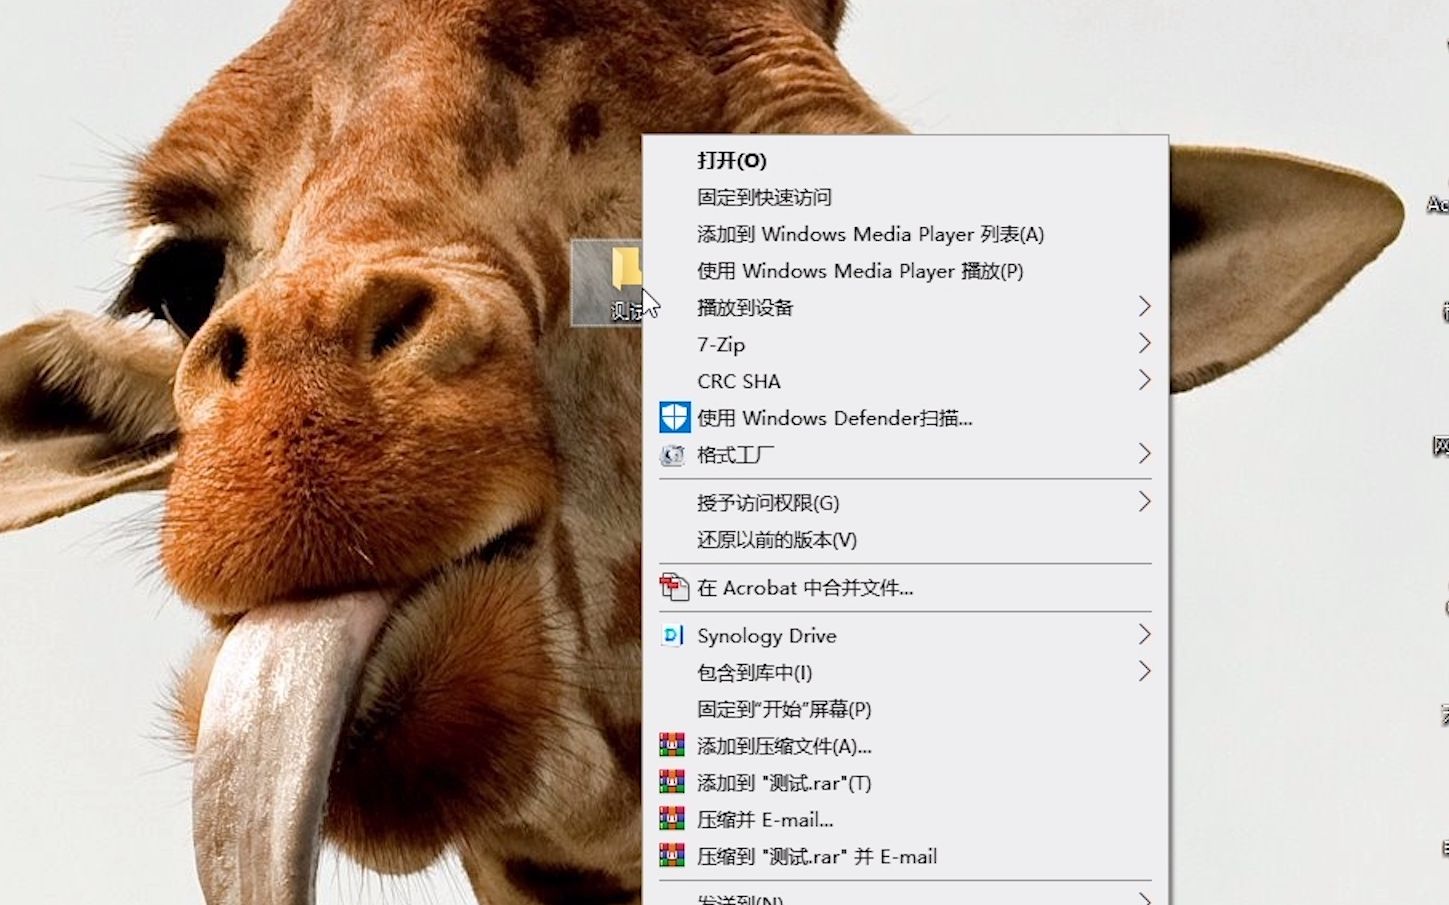Select 使用 Windows Media Player 播放(P)
This screenshot has width=1449, height=905.
pyautogui.click(x=905, y=271)
